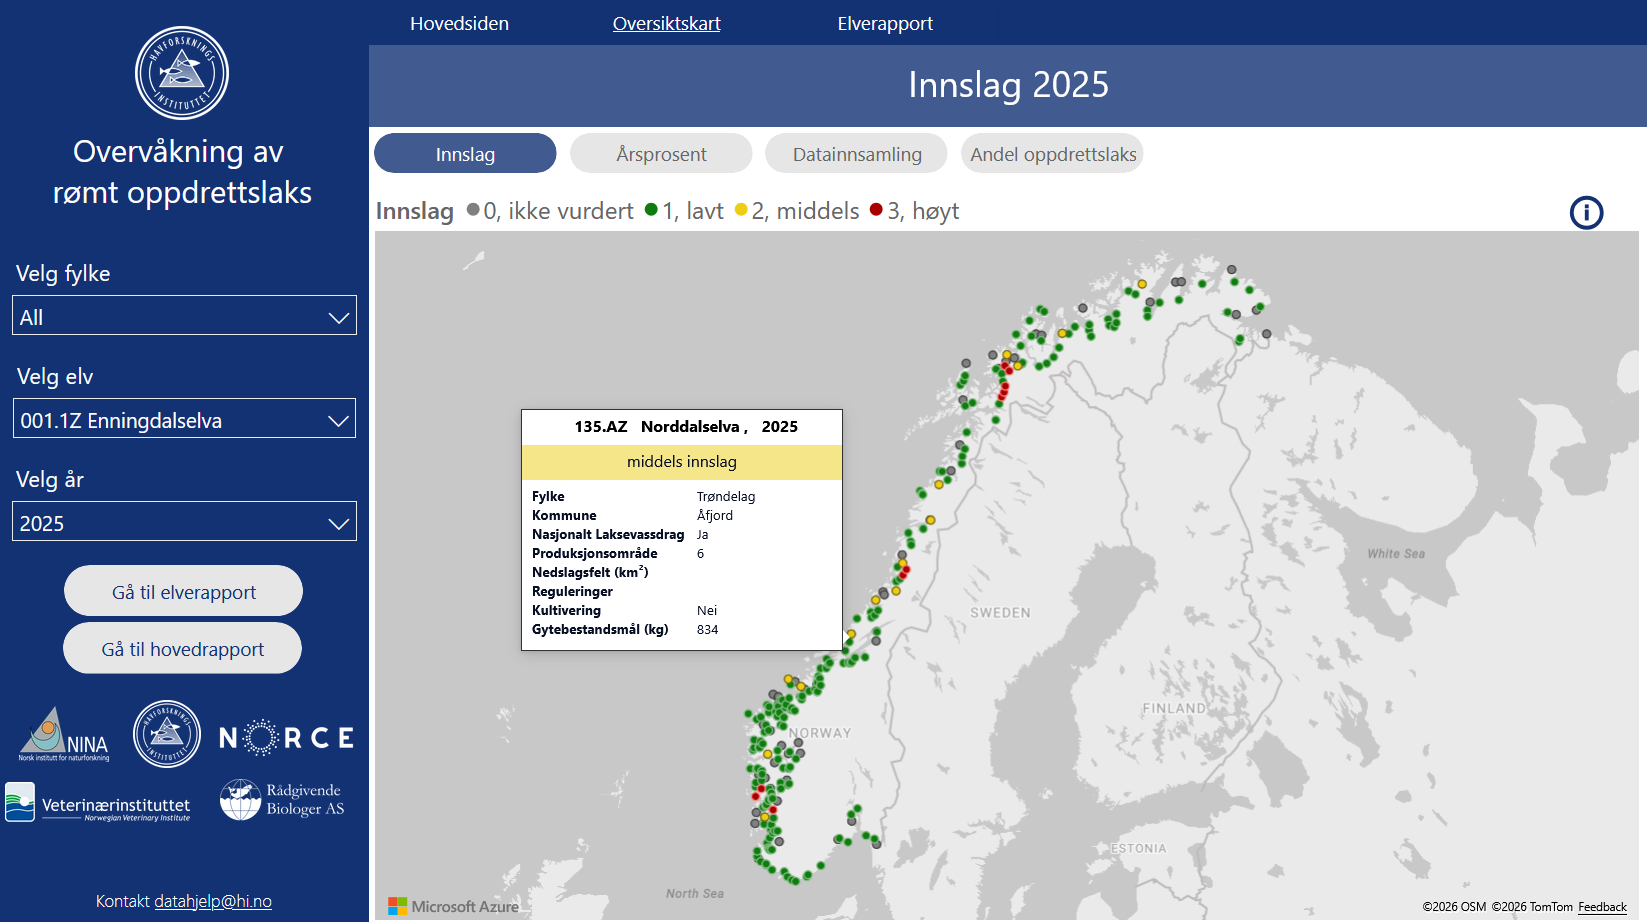The image size is (1647, 922).
Task: Click the NINA logo in the sidebar
Action: pyautogui.click(x=64, y=735)
